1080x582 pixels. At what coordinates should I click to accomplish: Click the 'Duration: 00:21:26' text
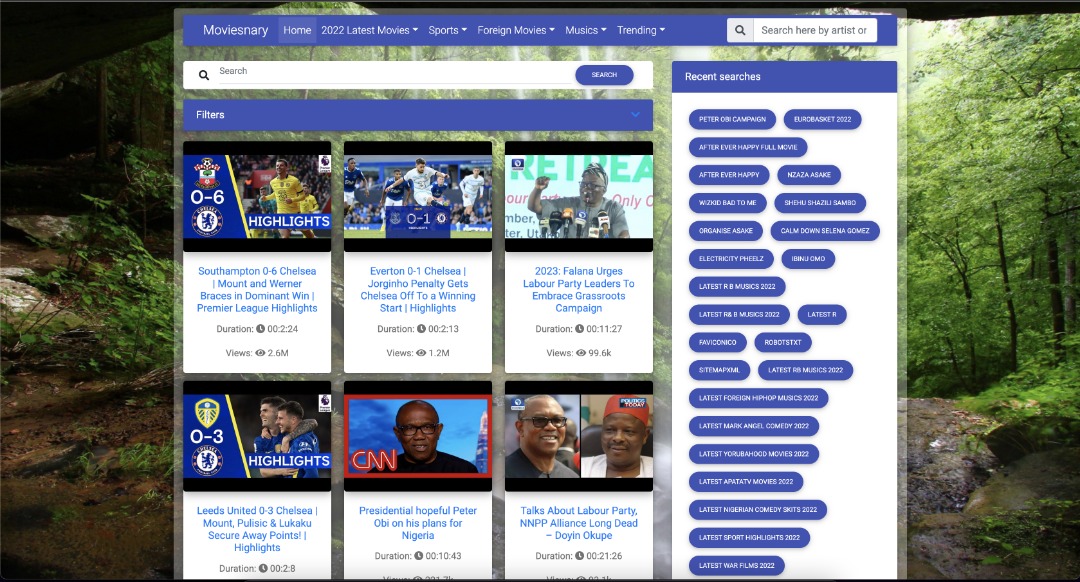click(x=579, y=556)
